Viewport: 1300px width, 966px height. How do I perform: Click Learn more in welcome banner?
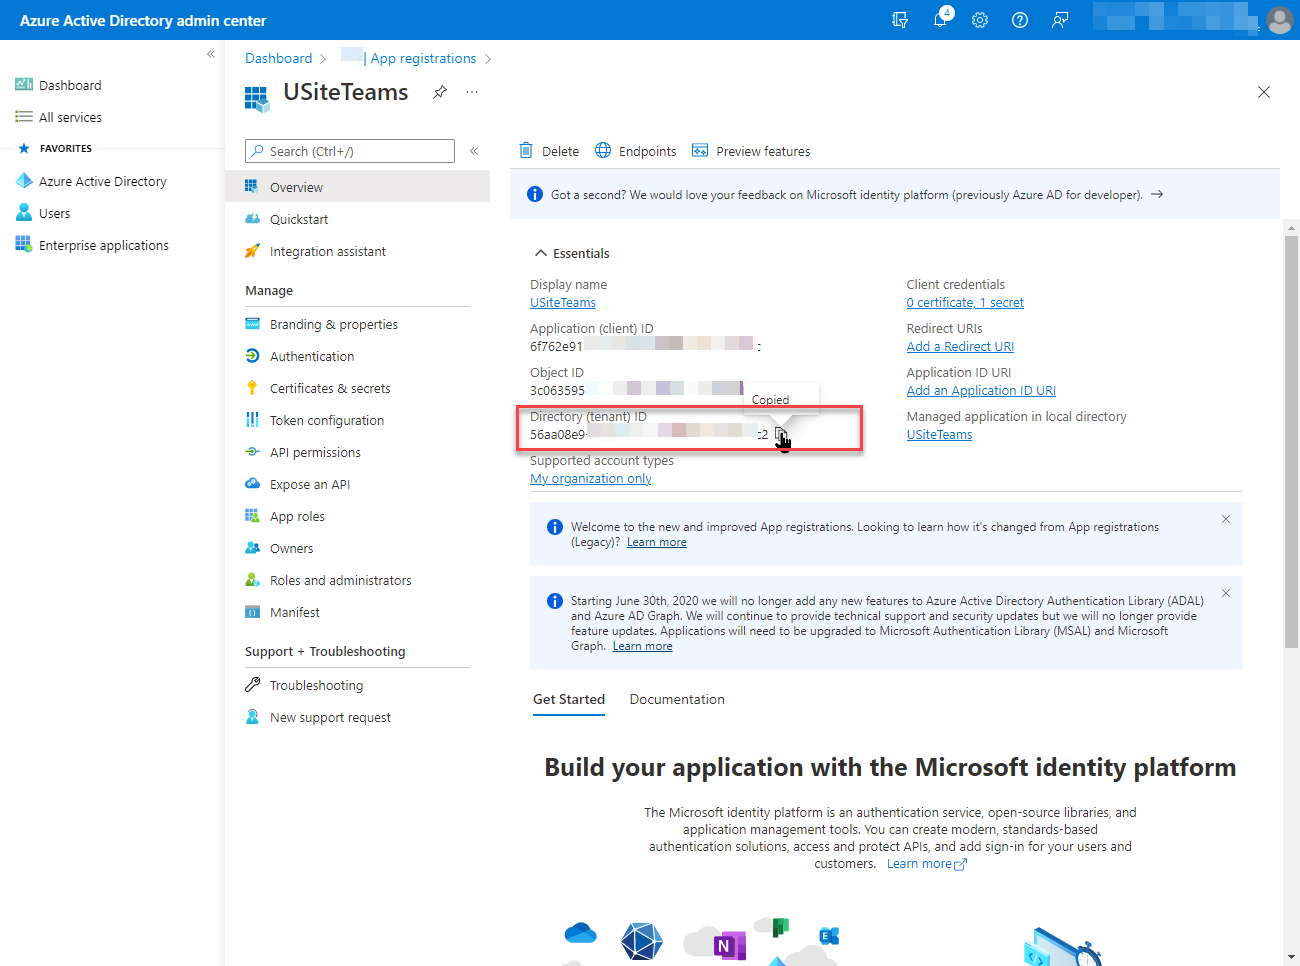point(657,542)
